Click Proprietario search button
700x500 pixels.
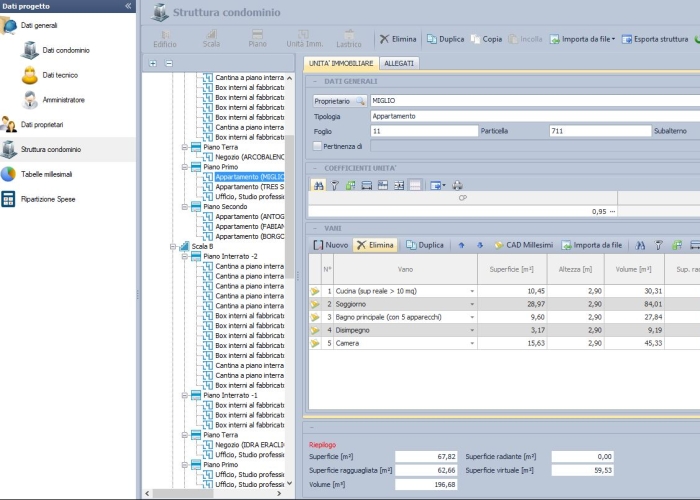coord(340,101)
